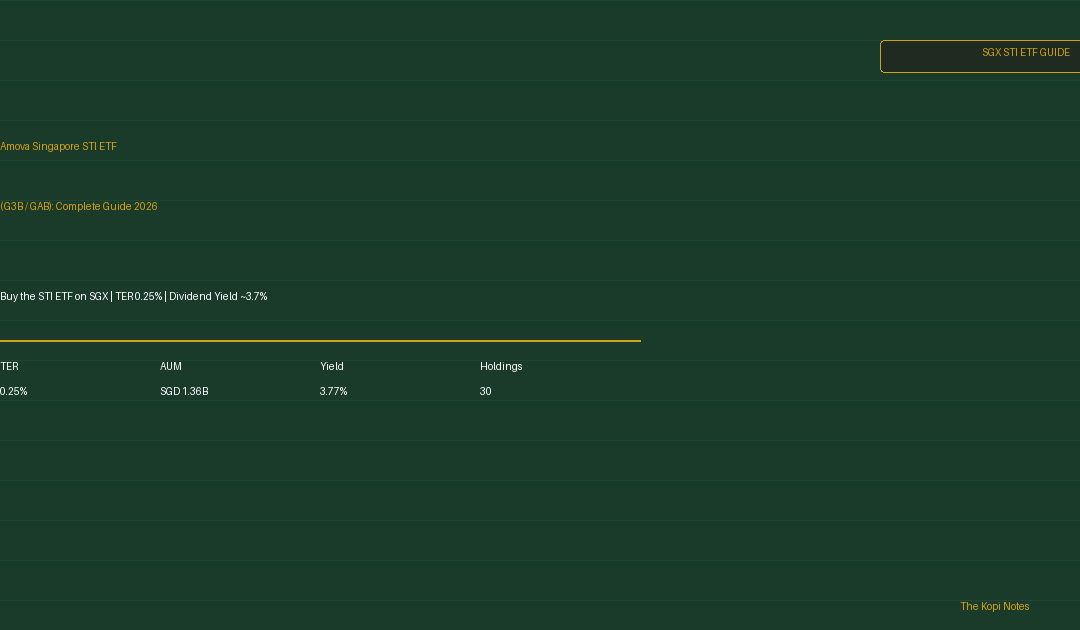Click Dividend Yield ~3.7% in the subtitle
1080x630 pixels.
click(x=218, y=297)
